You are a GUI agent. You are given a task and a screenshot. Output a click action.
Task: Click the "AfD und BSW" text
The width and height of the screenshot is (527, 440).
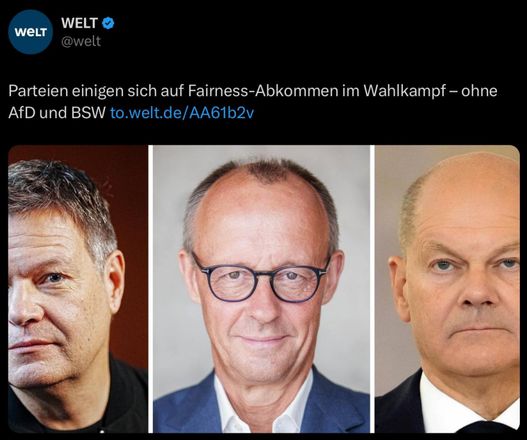coord(57,113)
